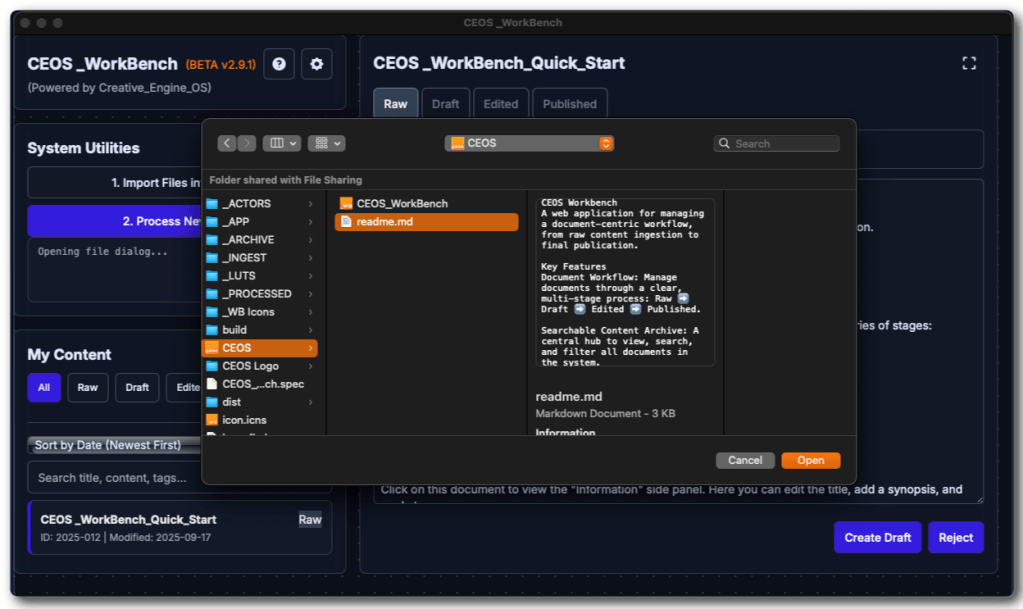Screen dimensions: 1023x609
Task: Click the fullscreen expand icon
Action: (x=968, y=63)
